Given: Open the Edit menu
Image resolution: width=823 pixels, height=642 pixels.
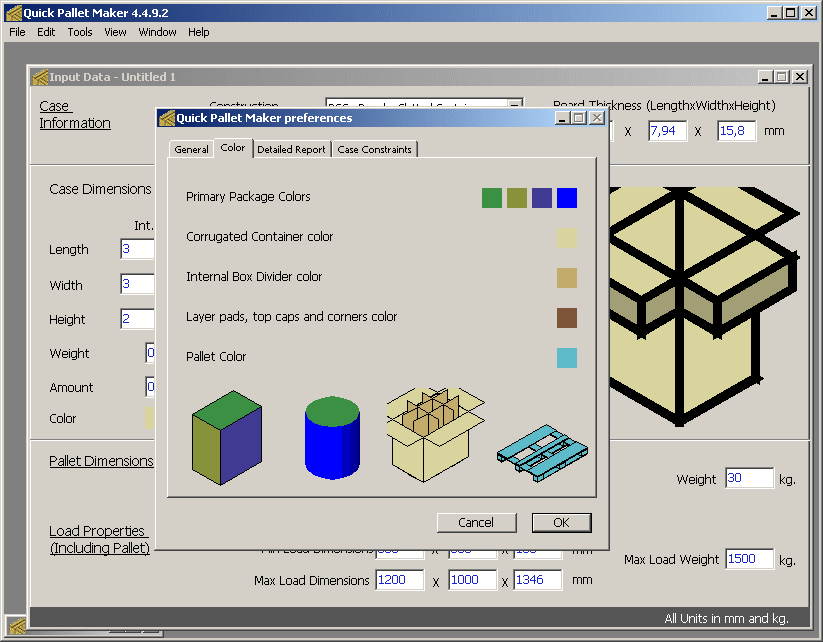Looking at the screenshot, I should (x=46, y=32).
